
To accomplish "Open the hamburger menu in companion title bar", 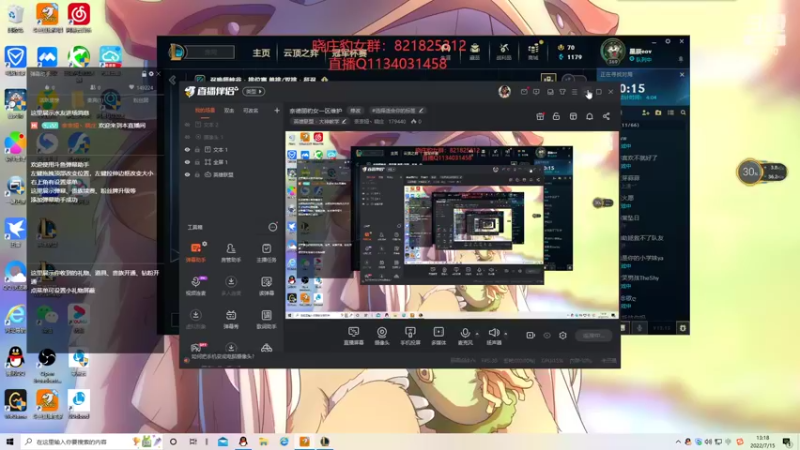I will [574, 92].
